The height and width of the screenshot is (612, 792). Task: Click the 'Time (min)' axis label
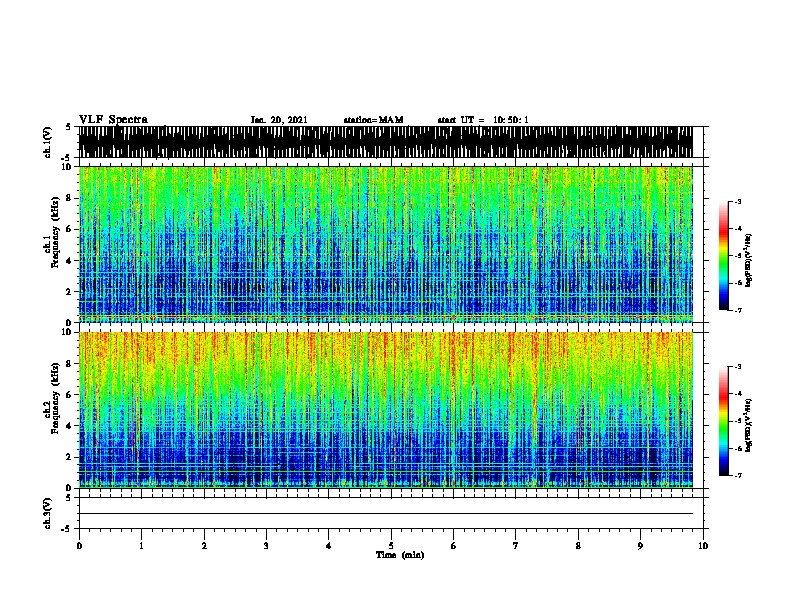point(400,555)
